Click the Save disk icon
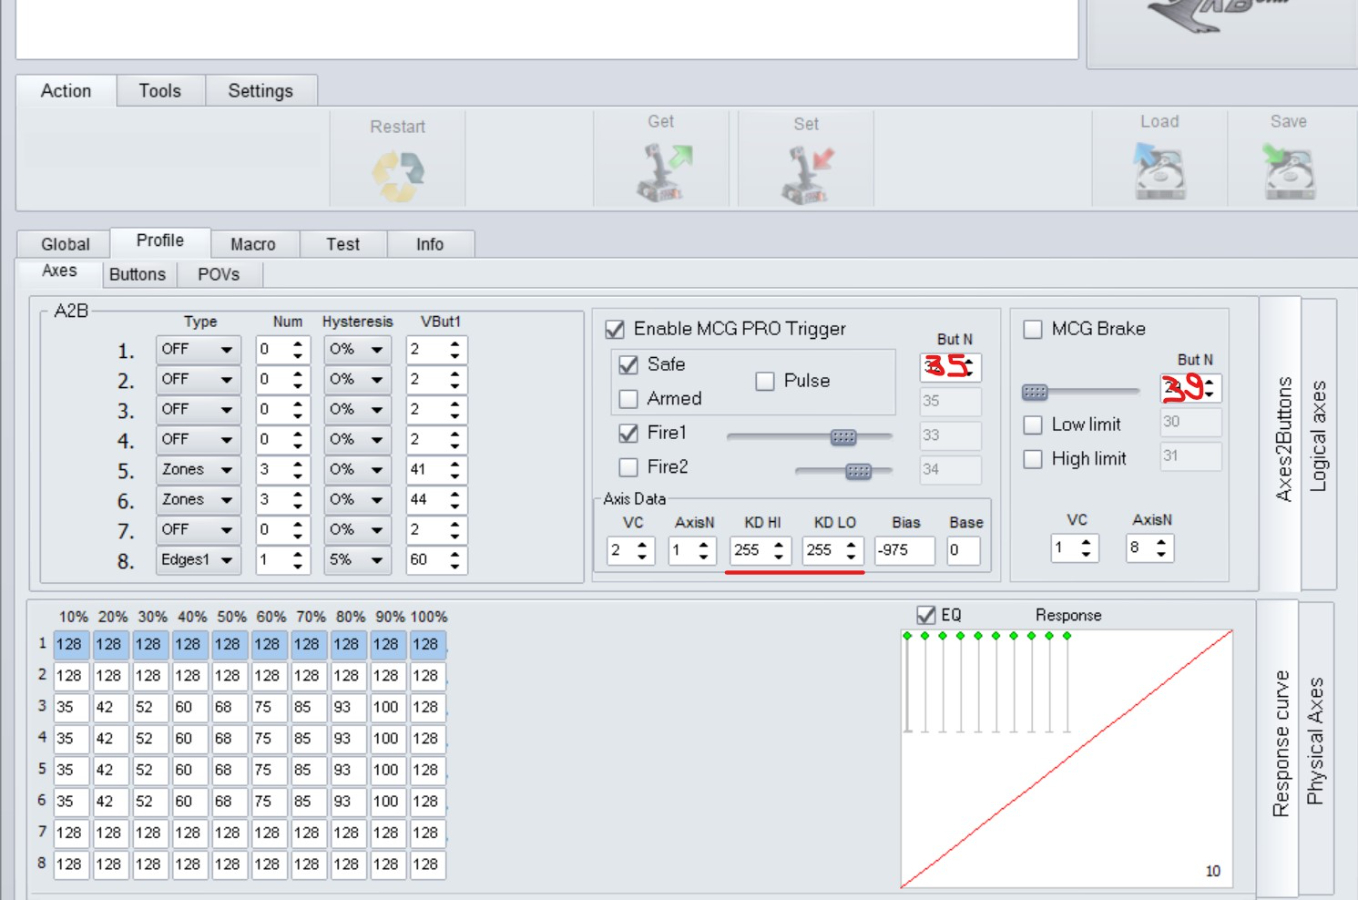Image resolution: width=1358 pixels, height=900 pixels. coord(1288,169)
